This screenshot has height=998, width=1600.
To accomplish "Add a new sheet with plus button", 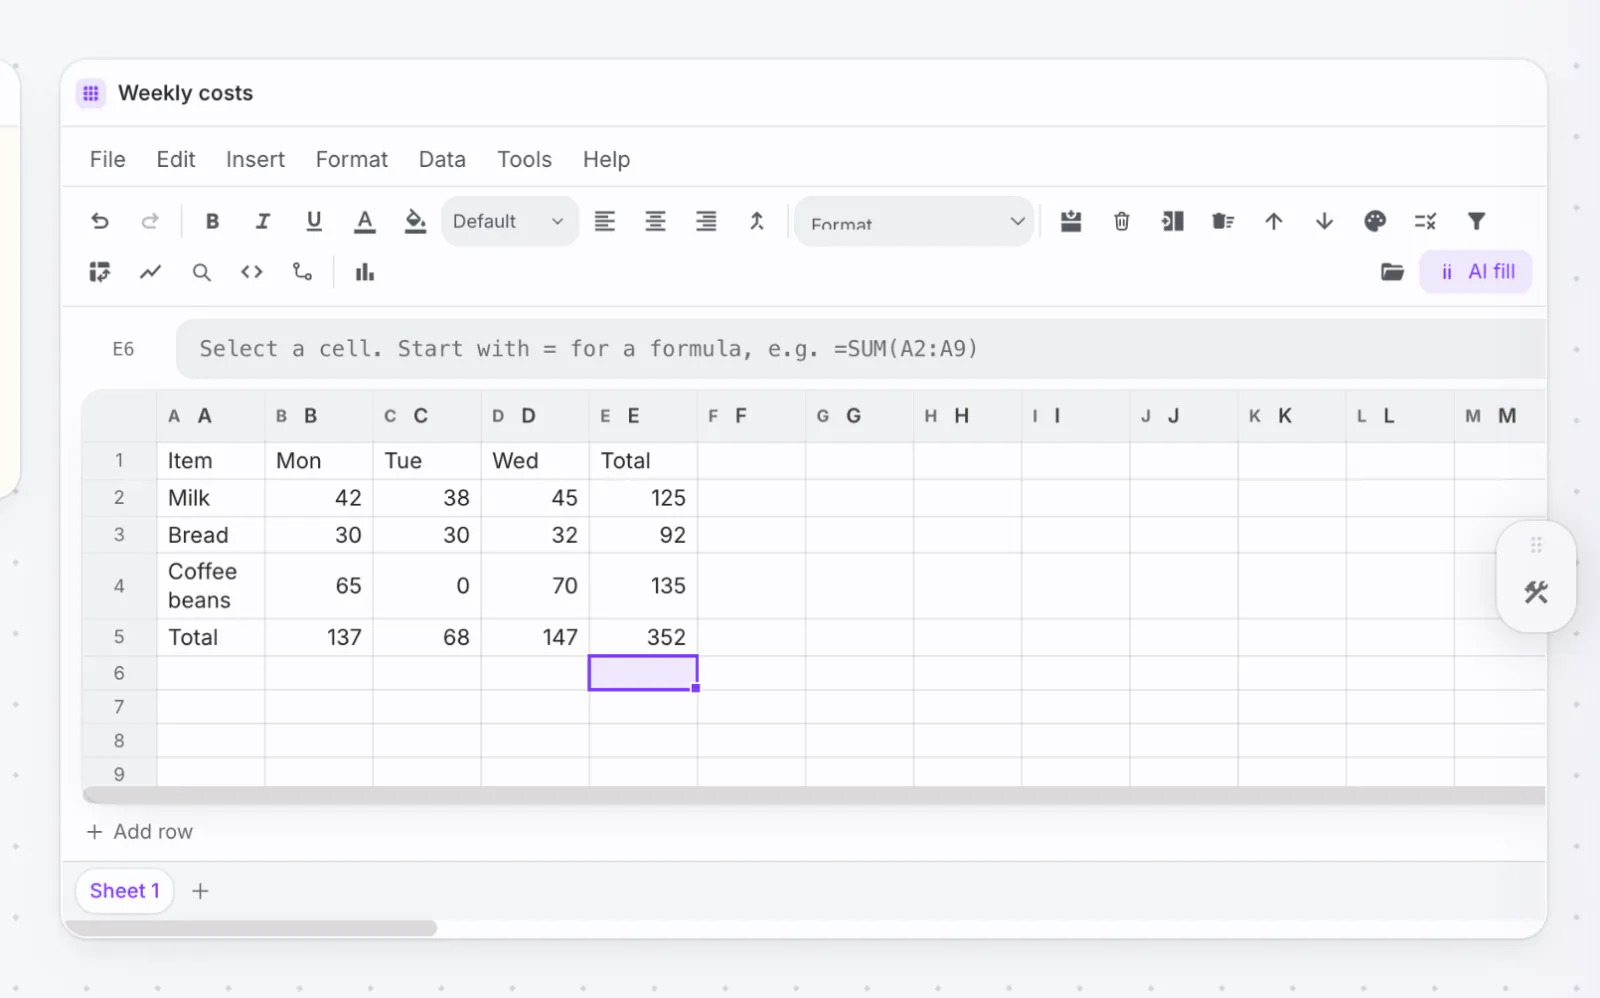I will coord(200,891).
